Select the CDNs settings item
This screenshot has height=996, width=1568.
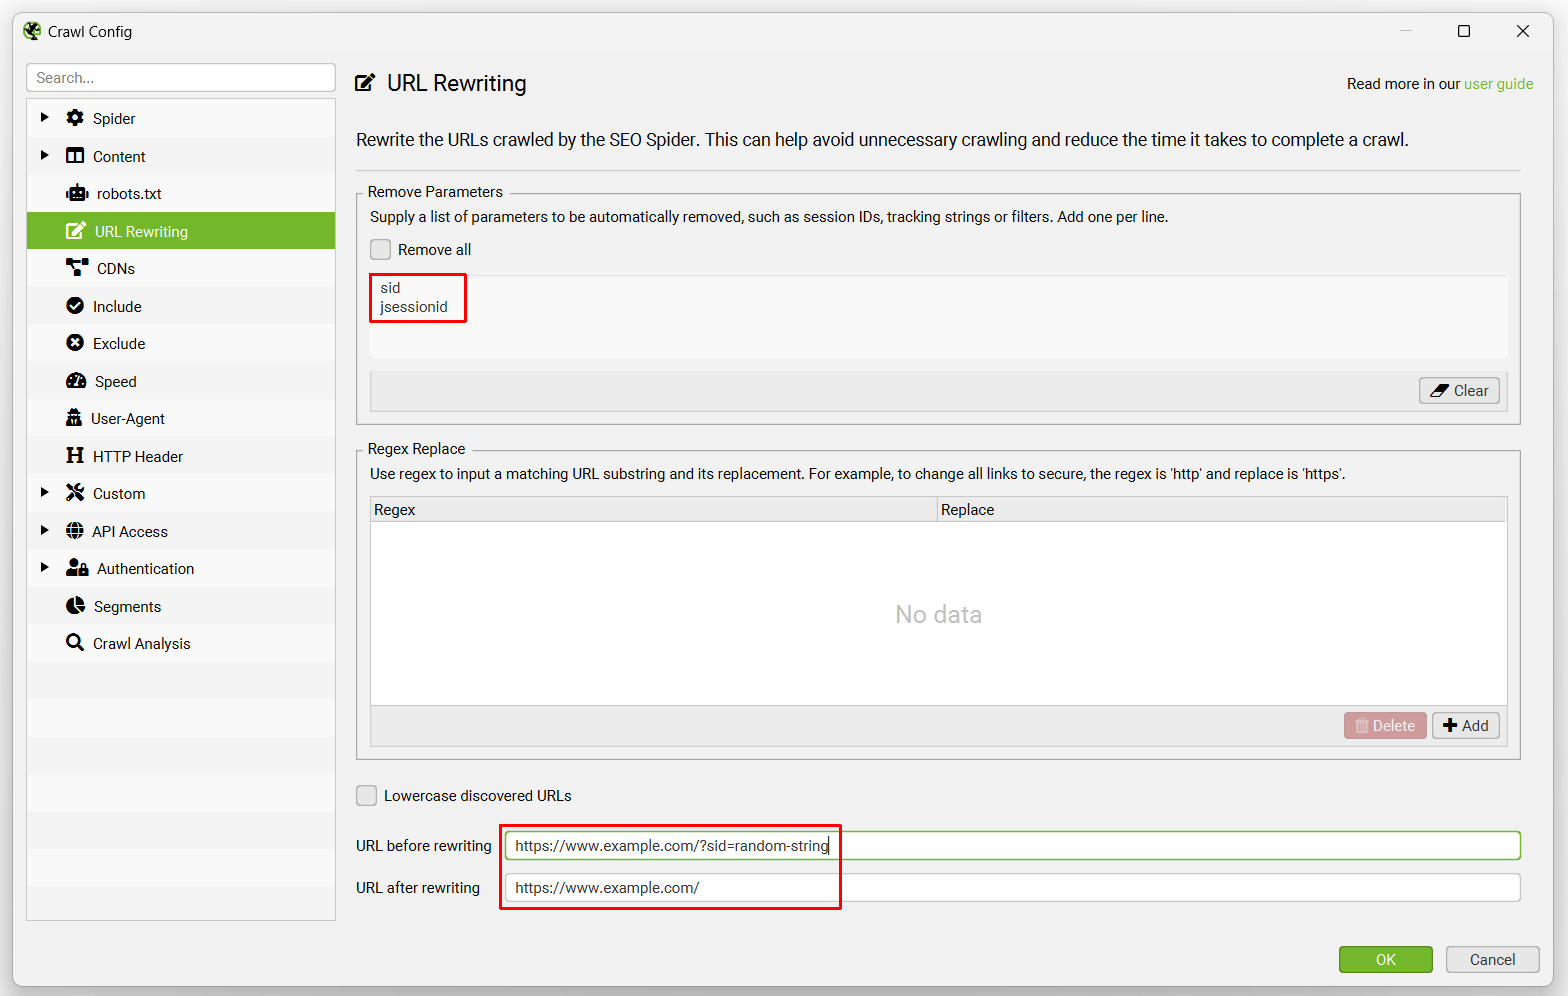[x=181, y=268]
